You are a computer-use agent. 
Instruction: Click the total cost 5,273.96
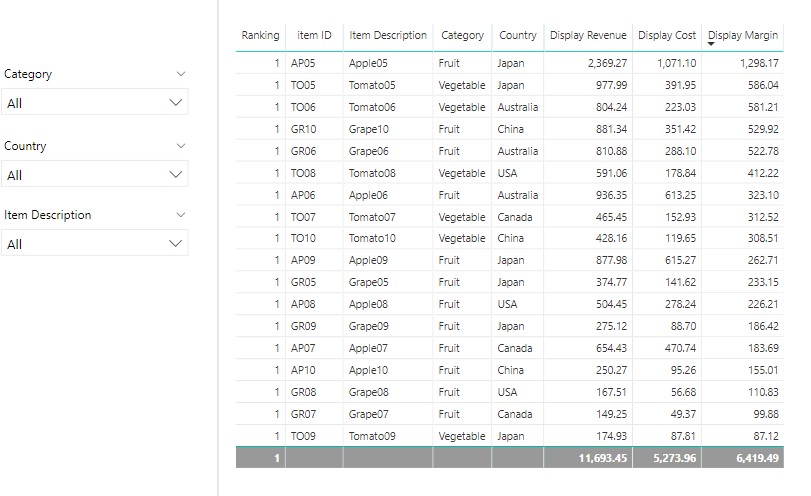tap(674, 458)
